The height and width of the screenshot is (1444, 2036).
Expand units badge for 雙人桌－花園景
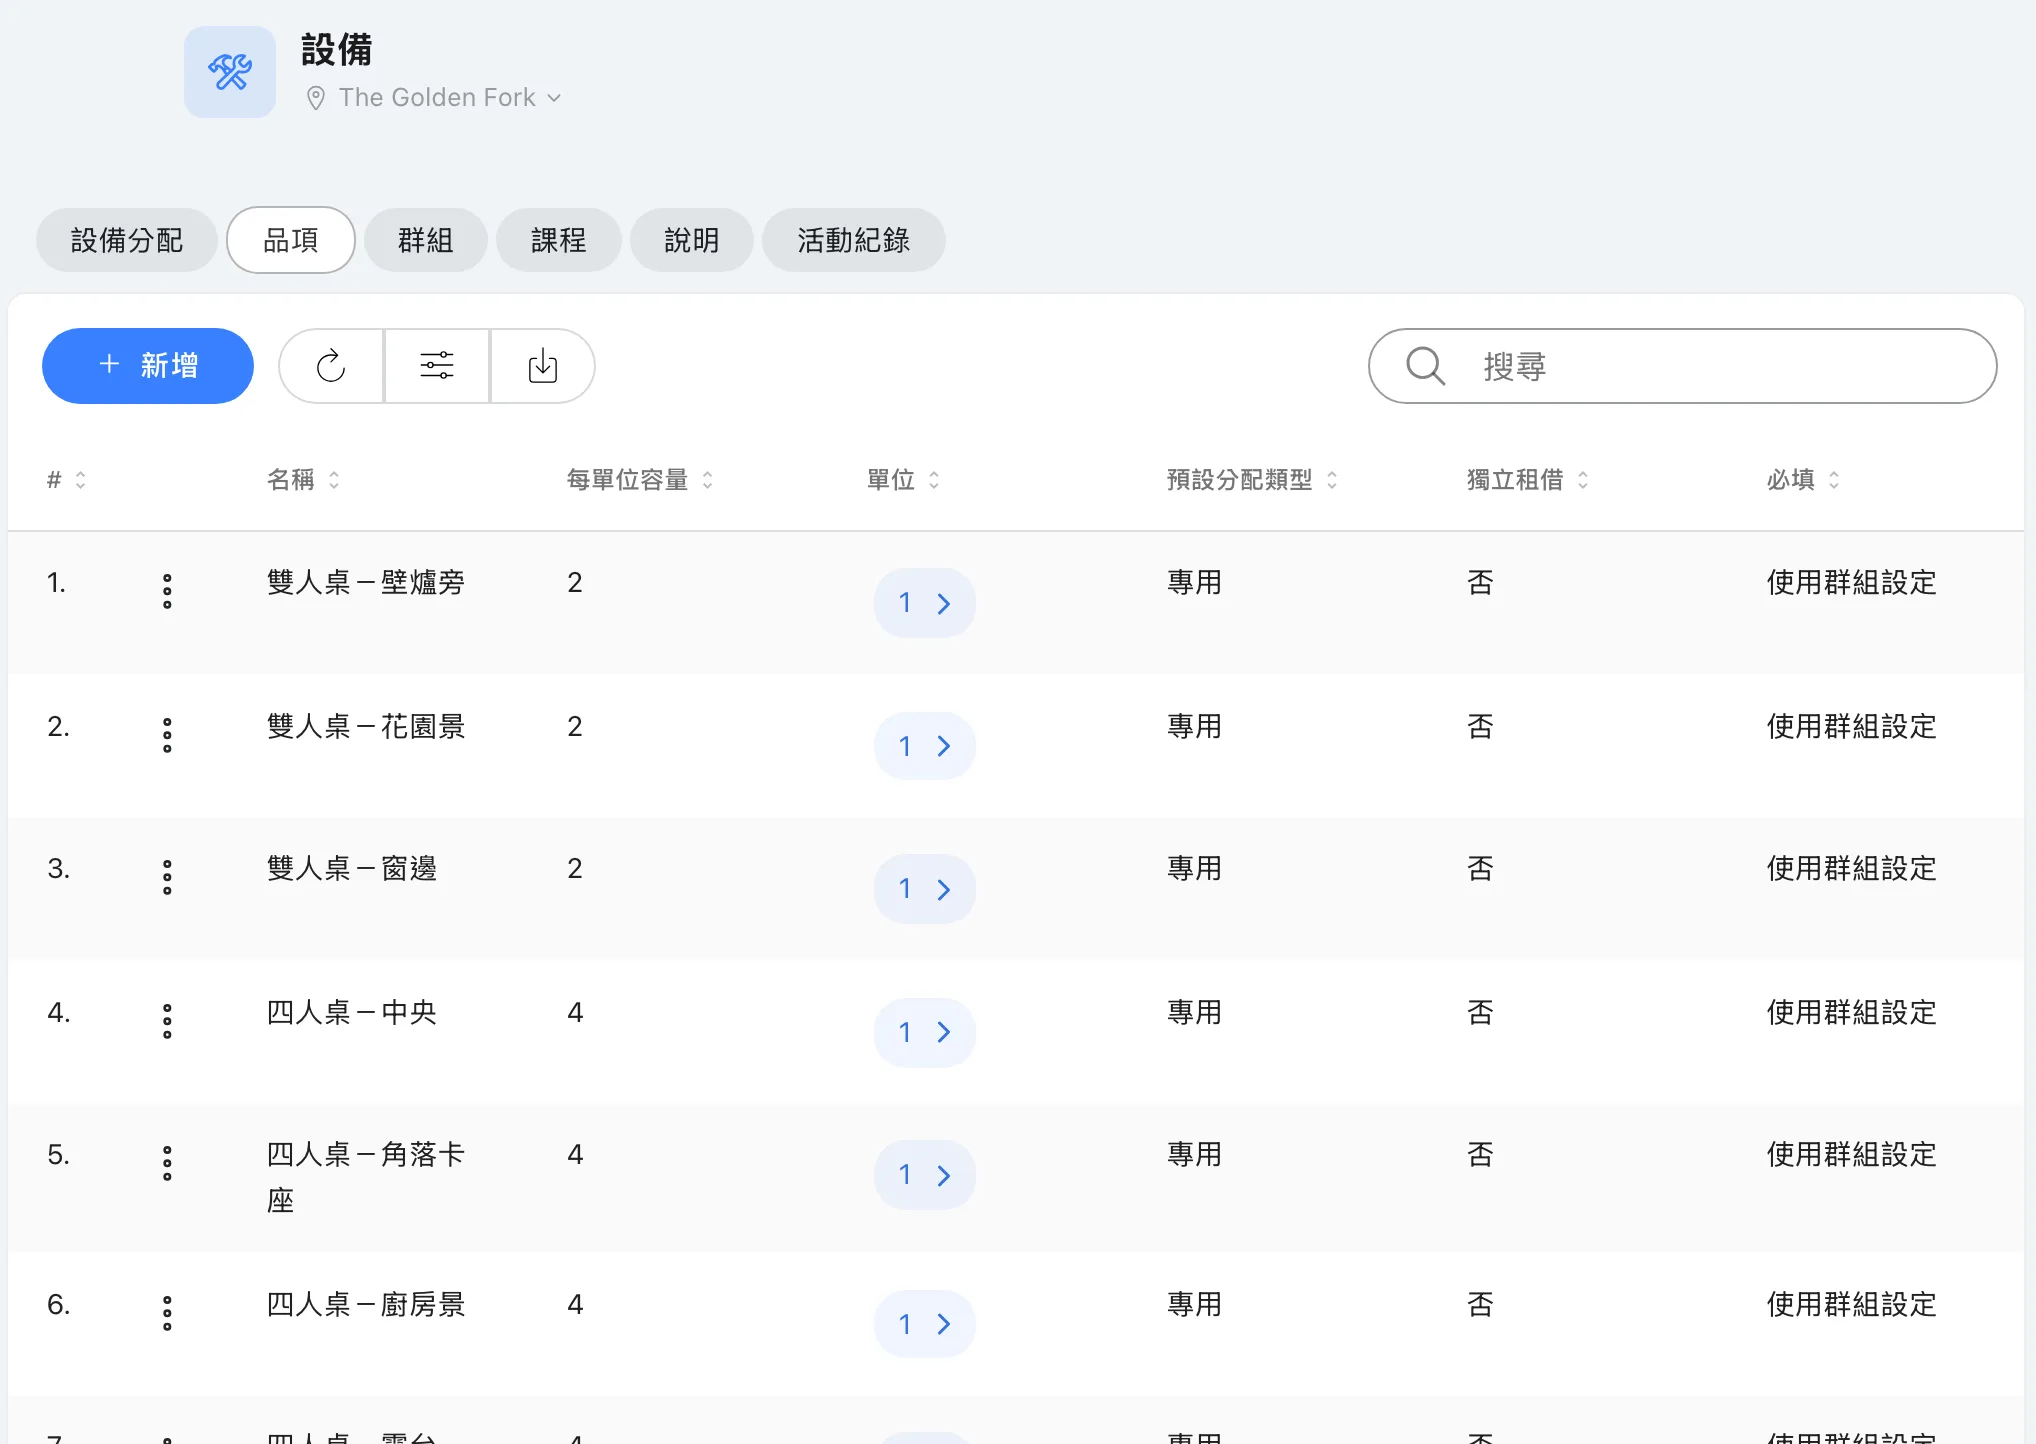click(925, 746)
